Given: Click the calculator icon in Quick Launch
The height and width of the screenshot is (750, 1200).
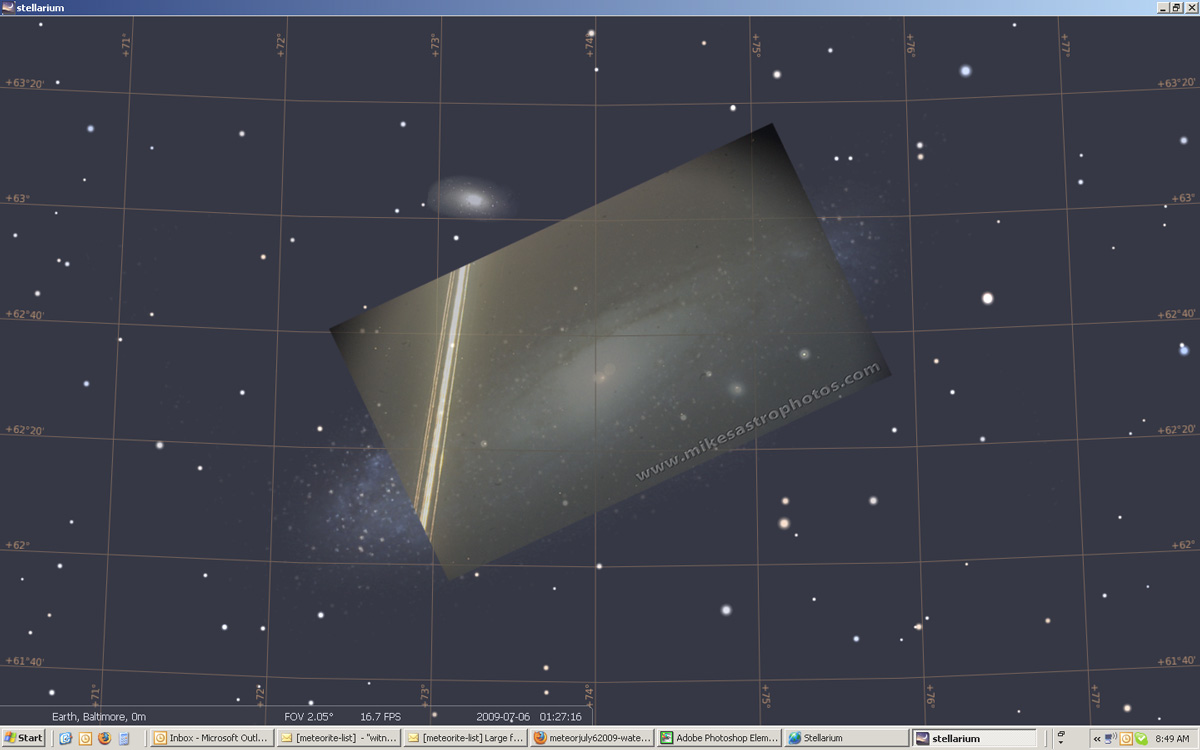Looking at the screenshot, I should (124, 738).
